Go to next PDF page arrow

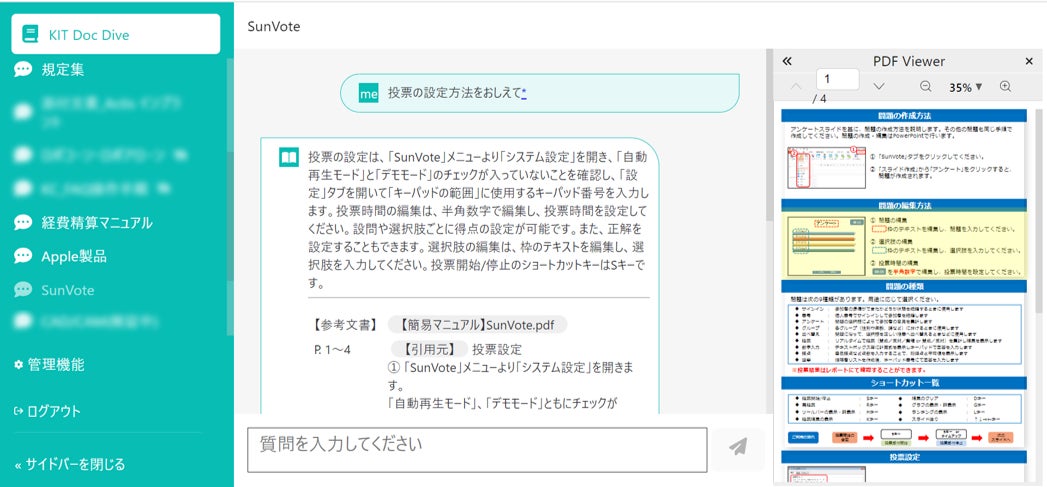point(879,87)
